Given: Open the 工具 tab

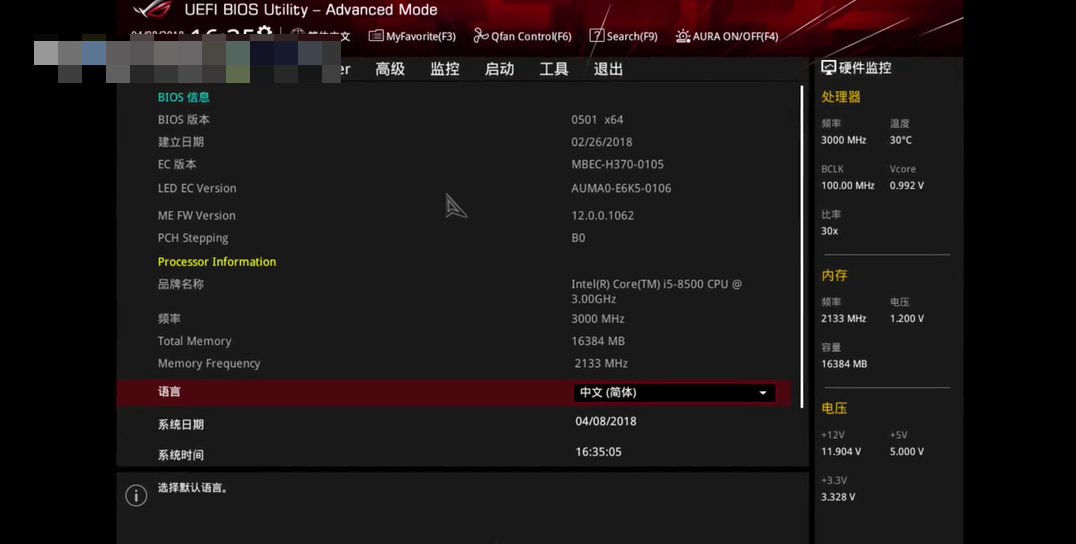Looking at the screenshot, I should click(554, 69).
